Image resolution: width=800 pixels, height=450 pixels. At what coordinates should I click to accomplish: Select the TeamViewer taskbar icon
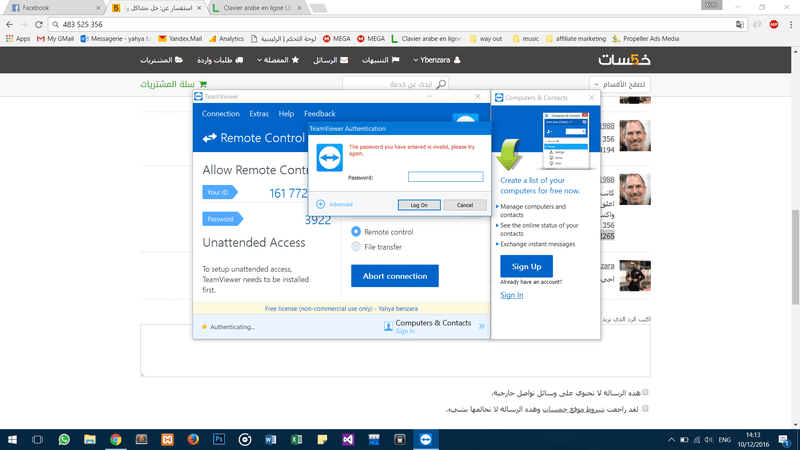point(426,439)
